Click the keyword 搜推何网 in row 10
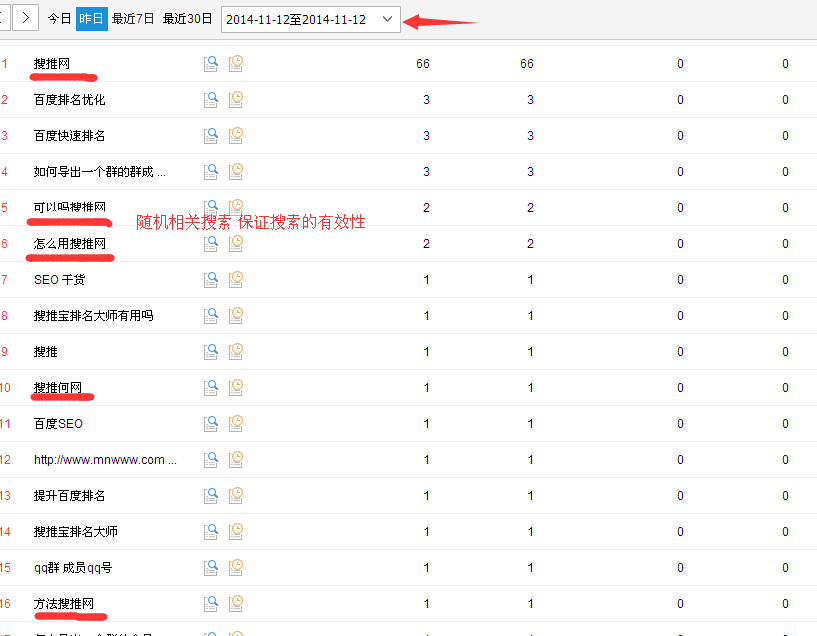The width and height of the screenshot is (817, 636). [x=58, y=388]
